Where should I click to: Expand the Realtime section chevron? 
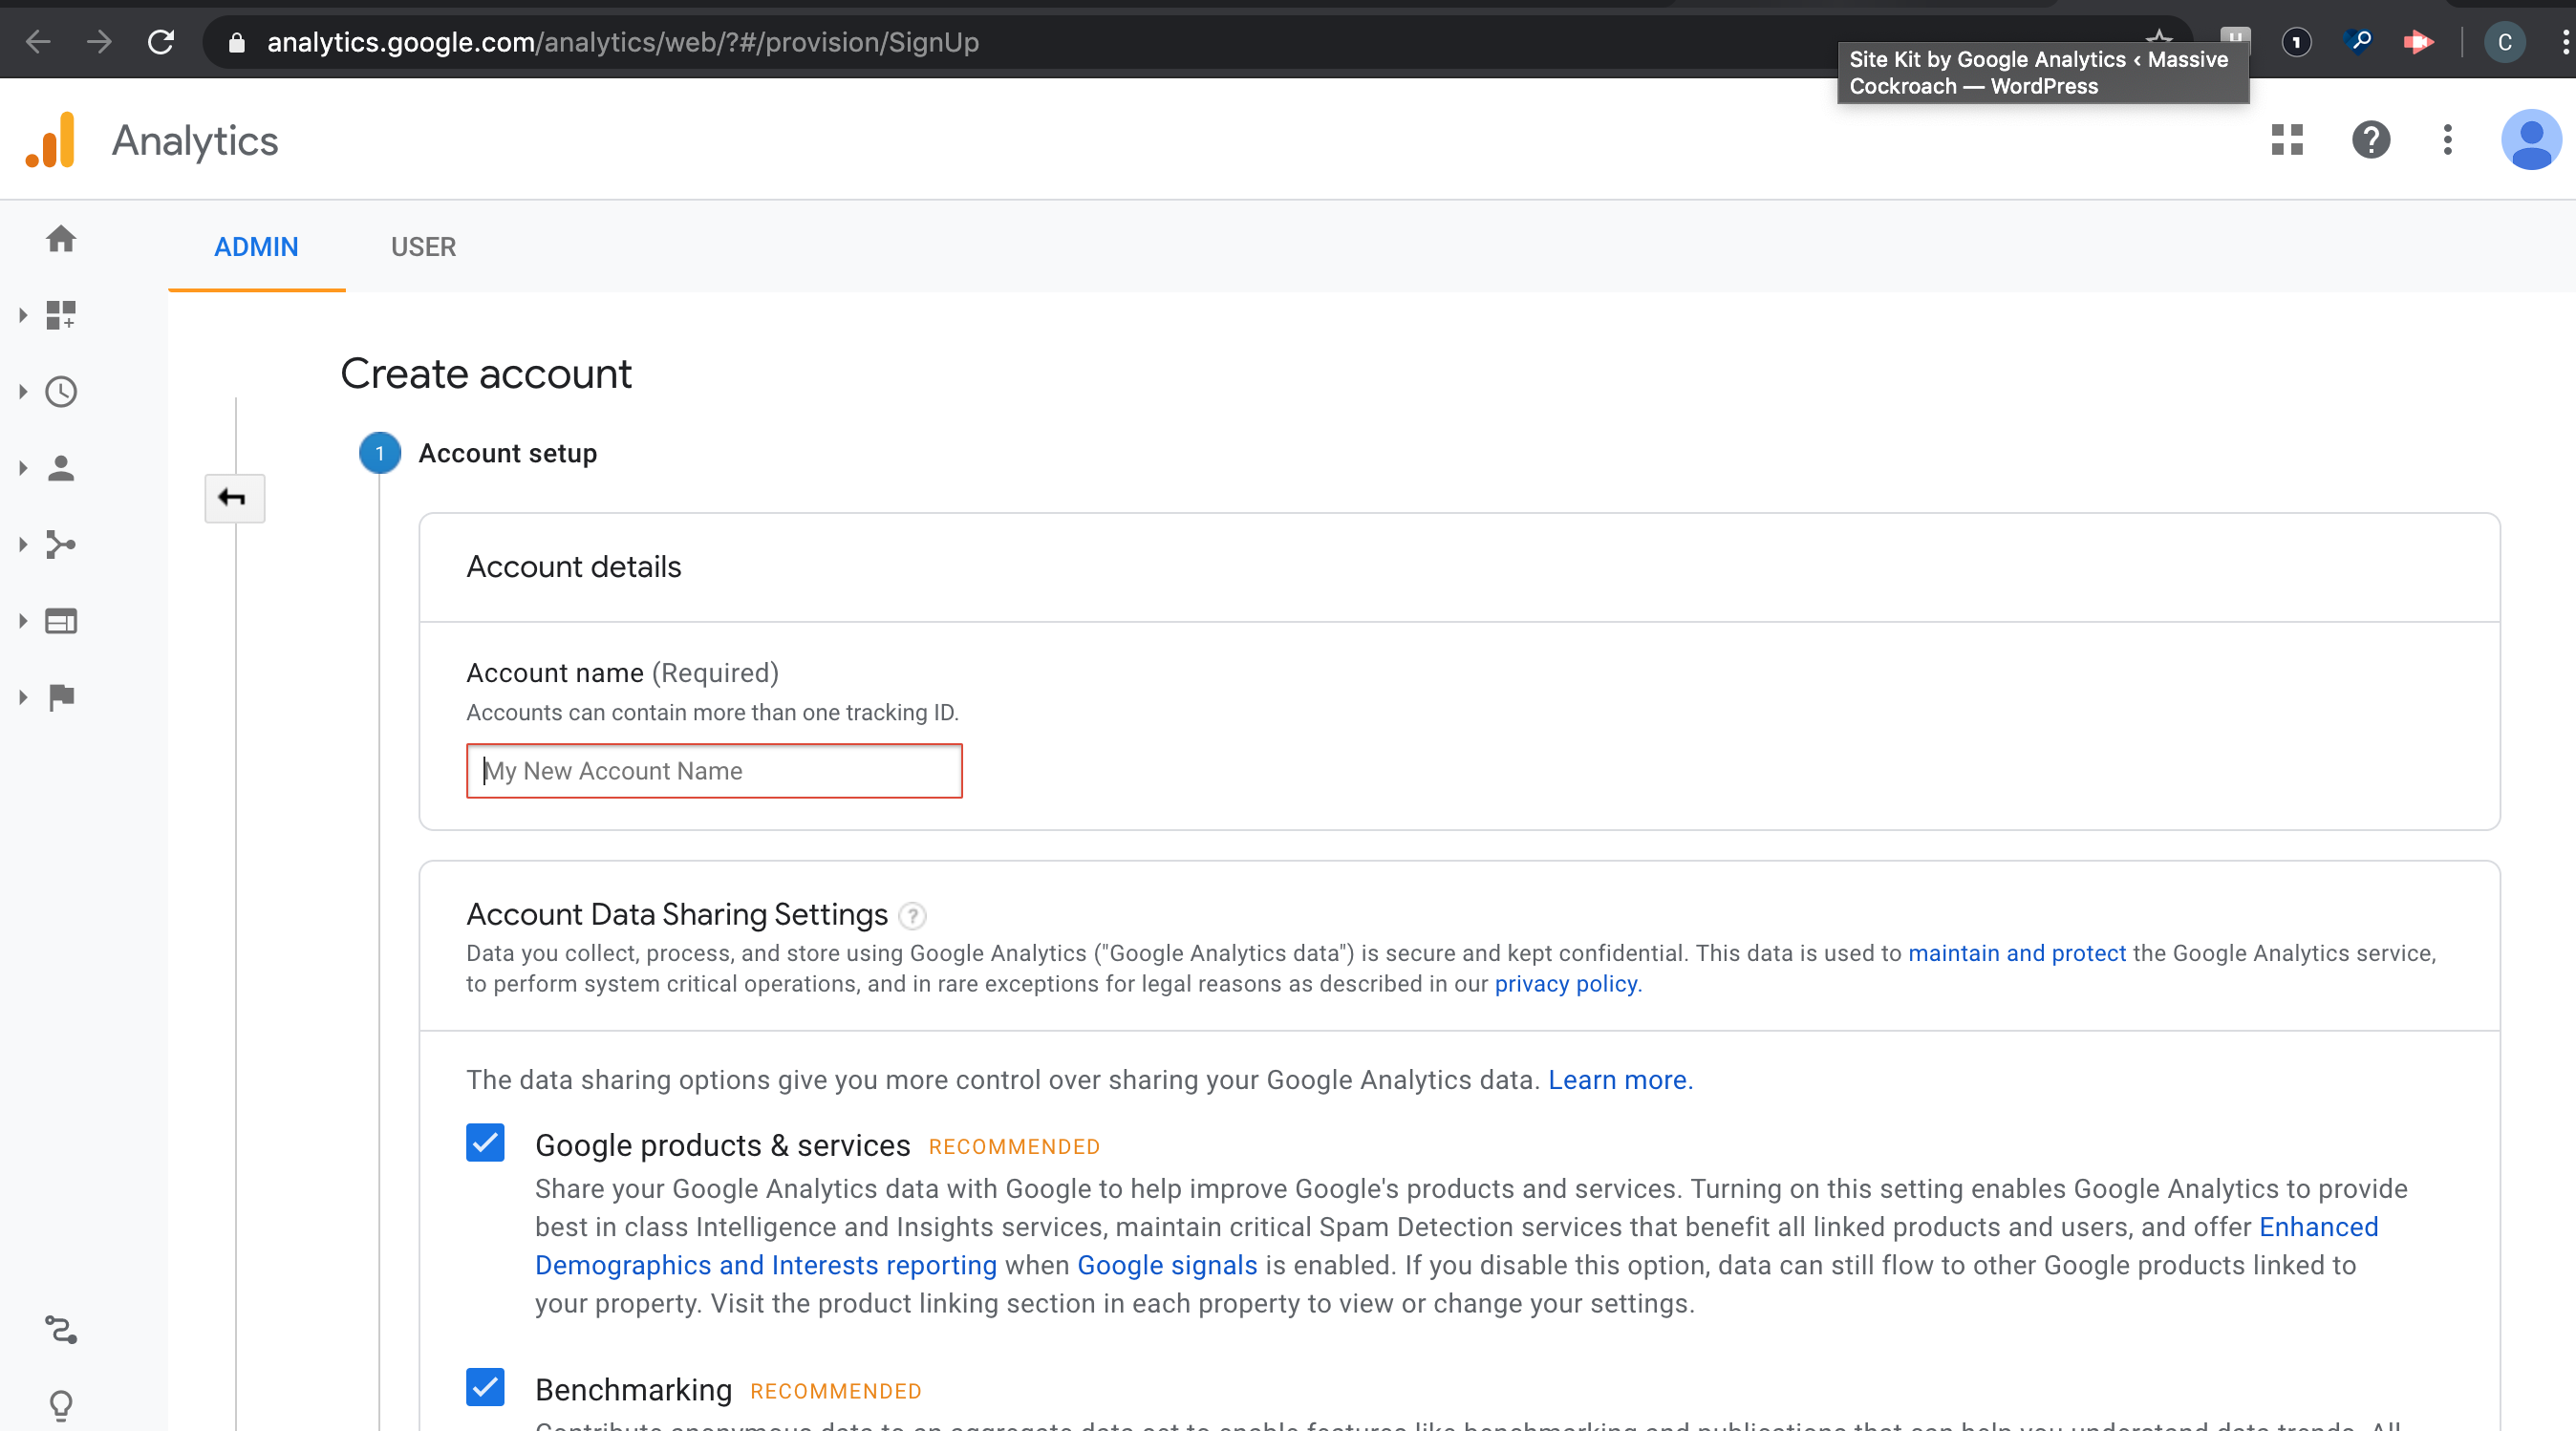(x=22, y=392)
